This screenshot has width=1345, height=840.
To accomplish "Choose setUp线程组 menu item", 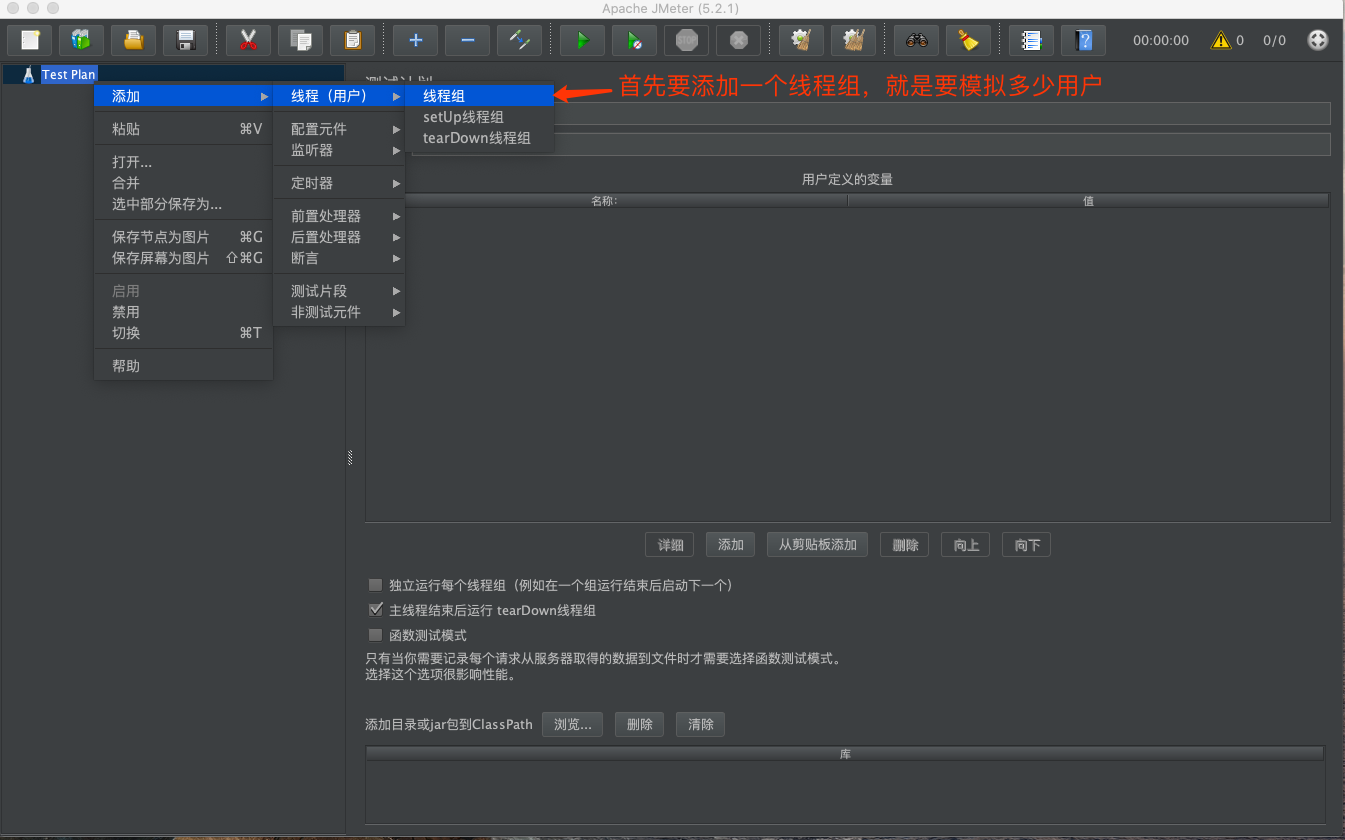I will (x=480, y=117).
